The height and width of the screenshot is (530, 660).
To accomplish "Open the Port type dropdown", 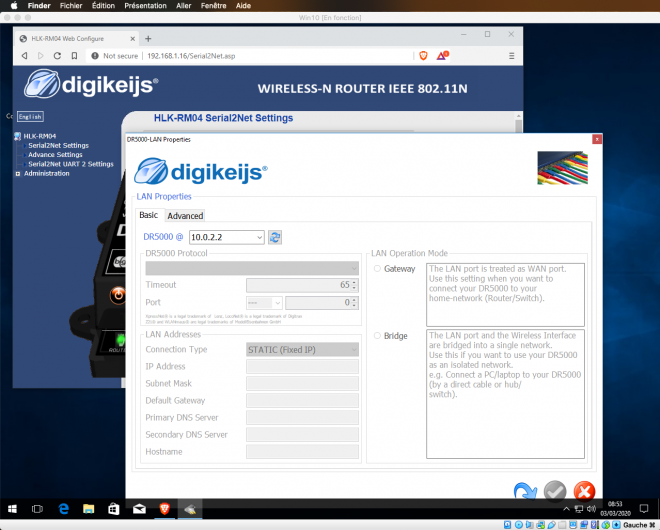I will tap(264, 303).
